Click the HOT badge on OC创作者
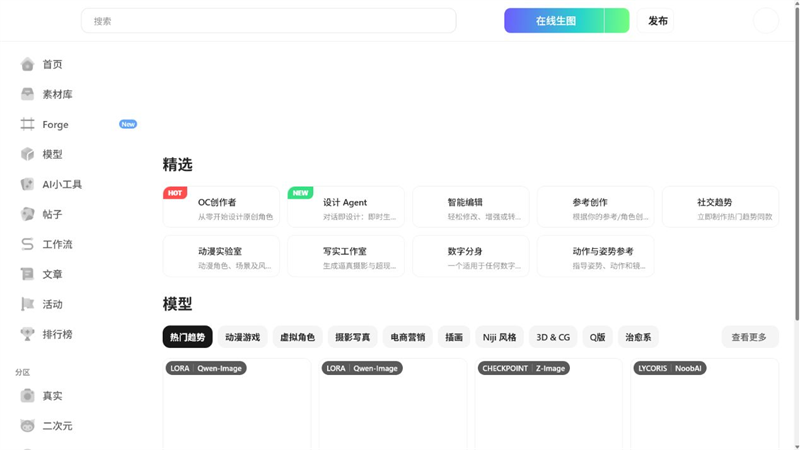Image resolution: width=800 pixels, height=450 pixels. [x=175, y=193]
